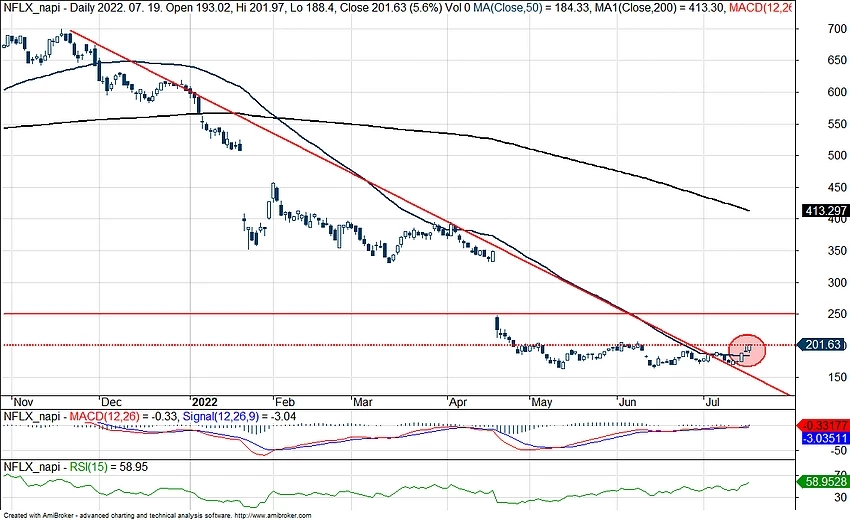850x520 pixels.
Task: Click the 650 price axis label
Action: [837, 60]
